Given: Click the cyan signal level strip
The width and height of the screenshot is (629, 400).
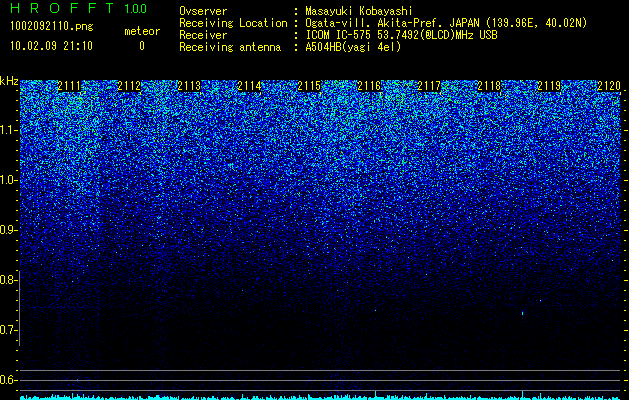Looking at the screenshot, I should (x=320, y=397).
